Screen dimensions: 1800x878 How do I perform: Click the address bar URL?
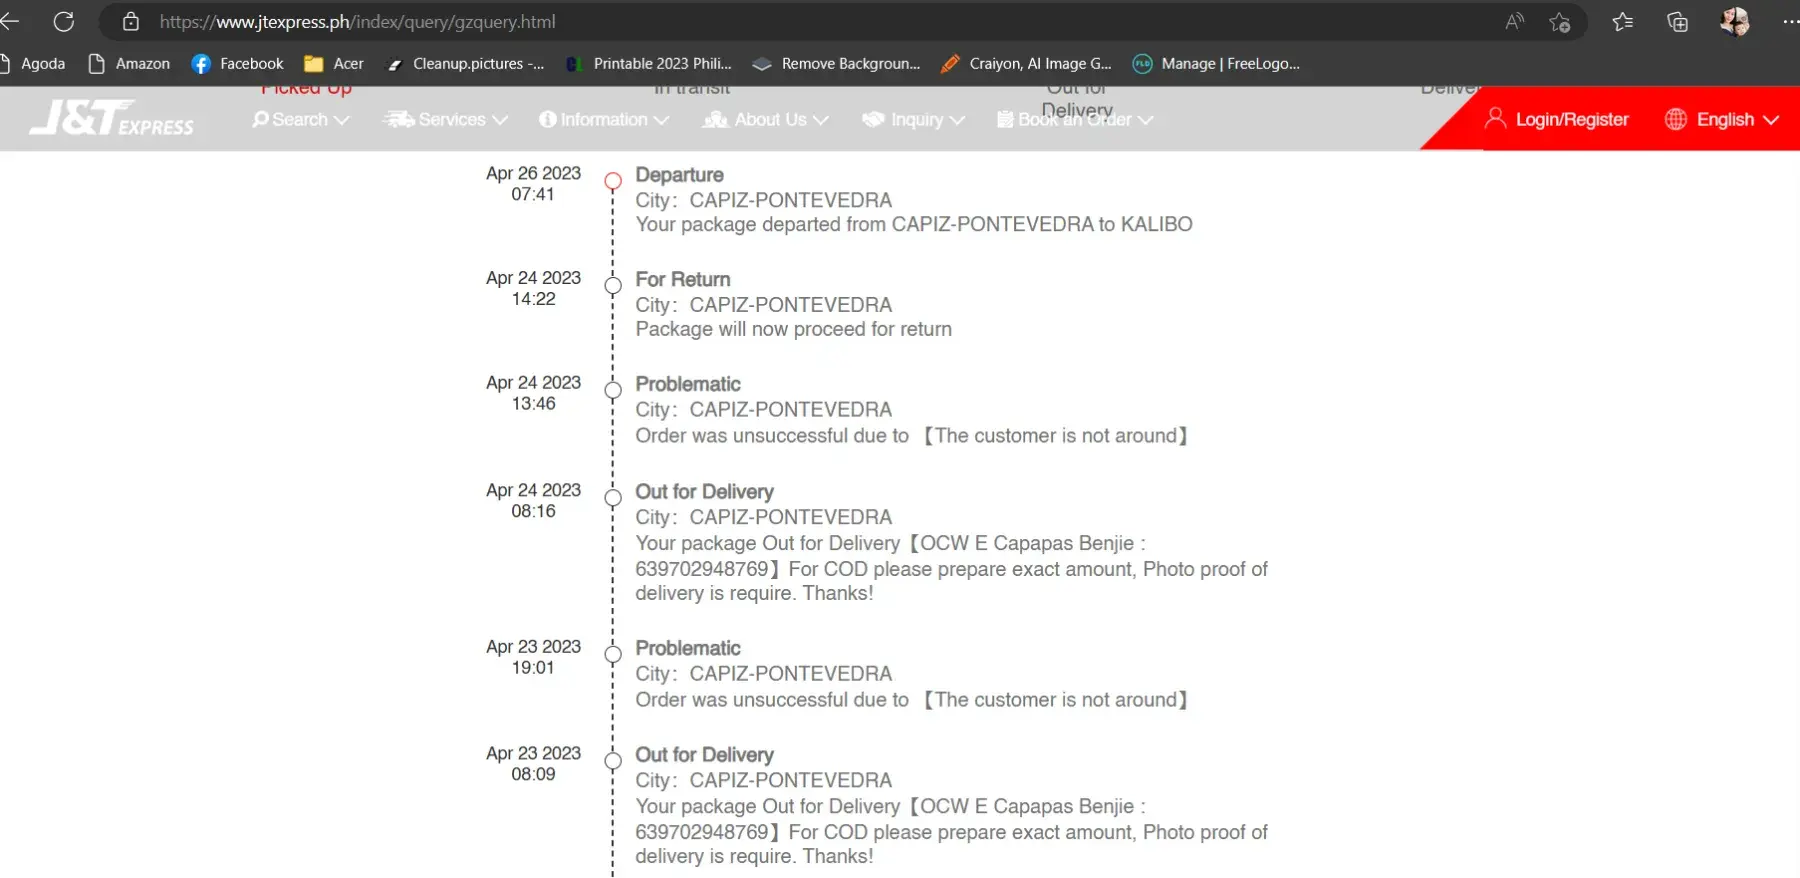358,21
